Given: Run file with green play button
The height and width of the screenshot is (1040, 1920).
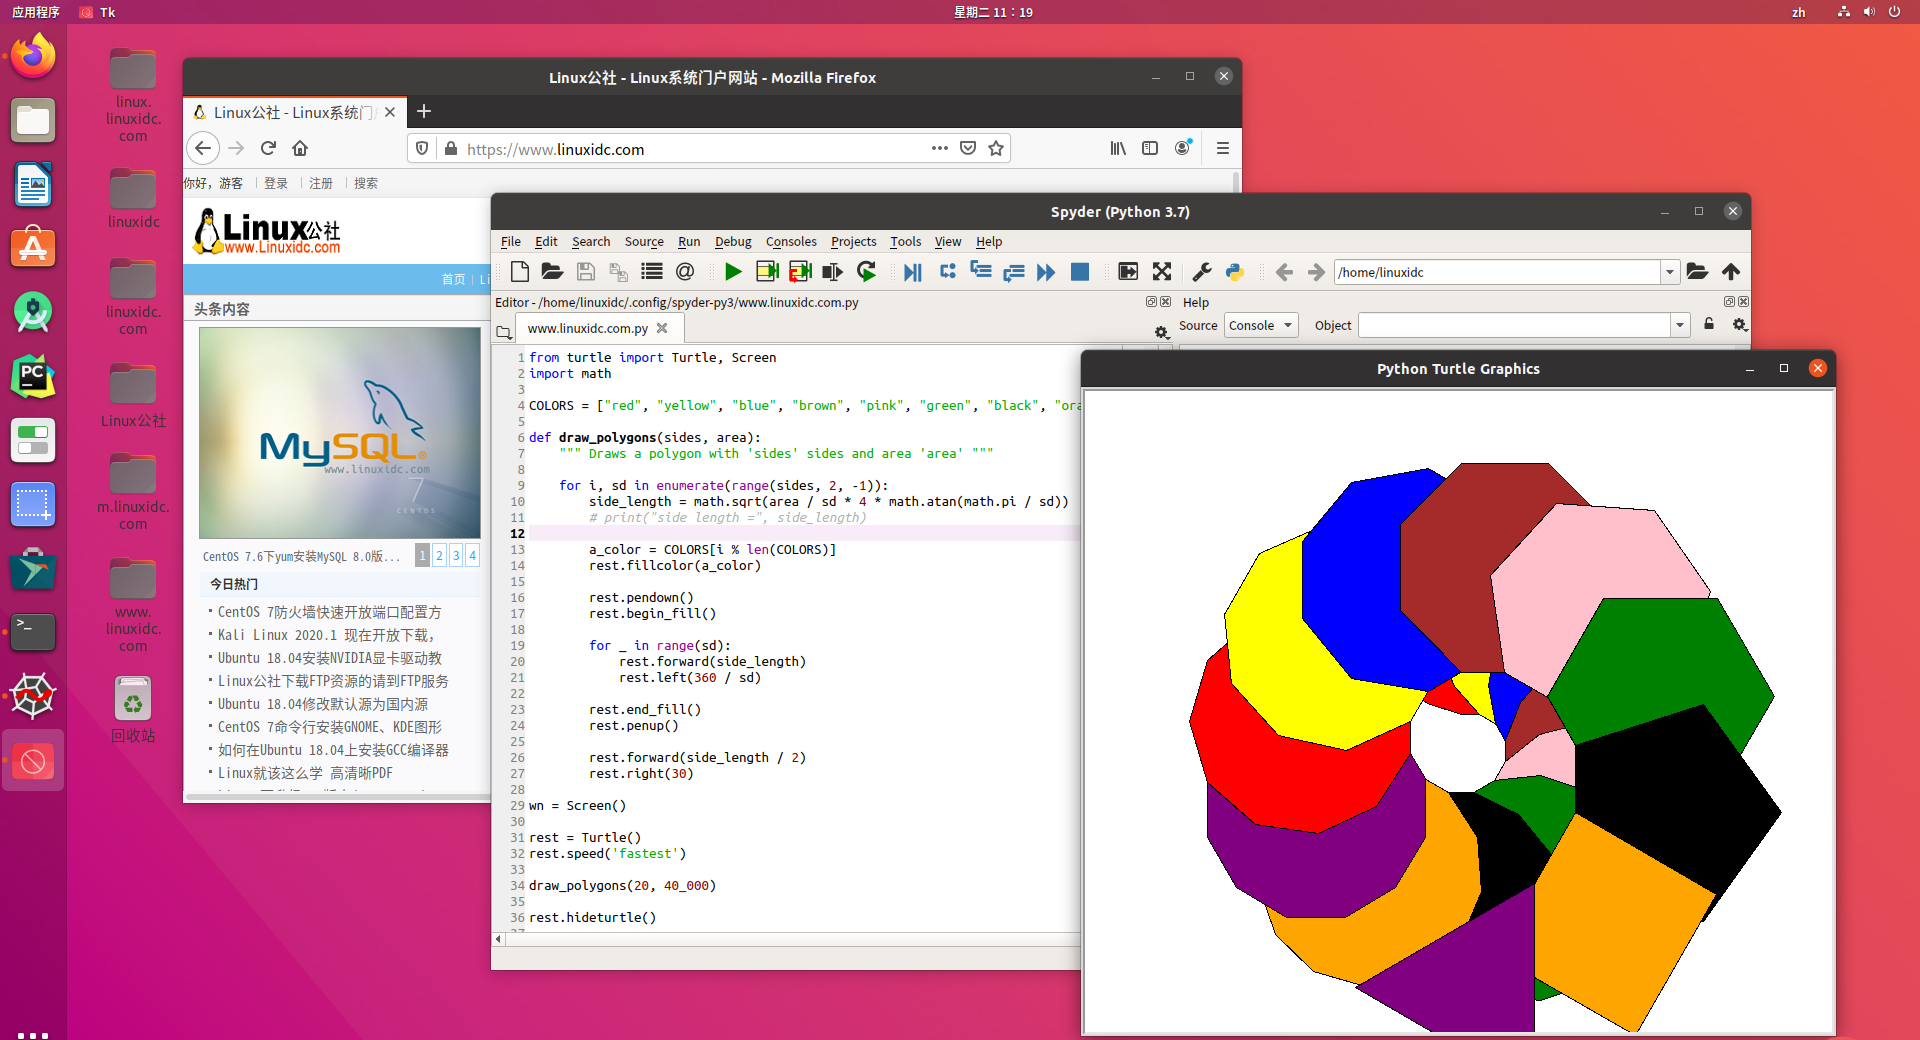Looking at the screenshot, I should [x=733, y=272].
